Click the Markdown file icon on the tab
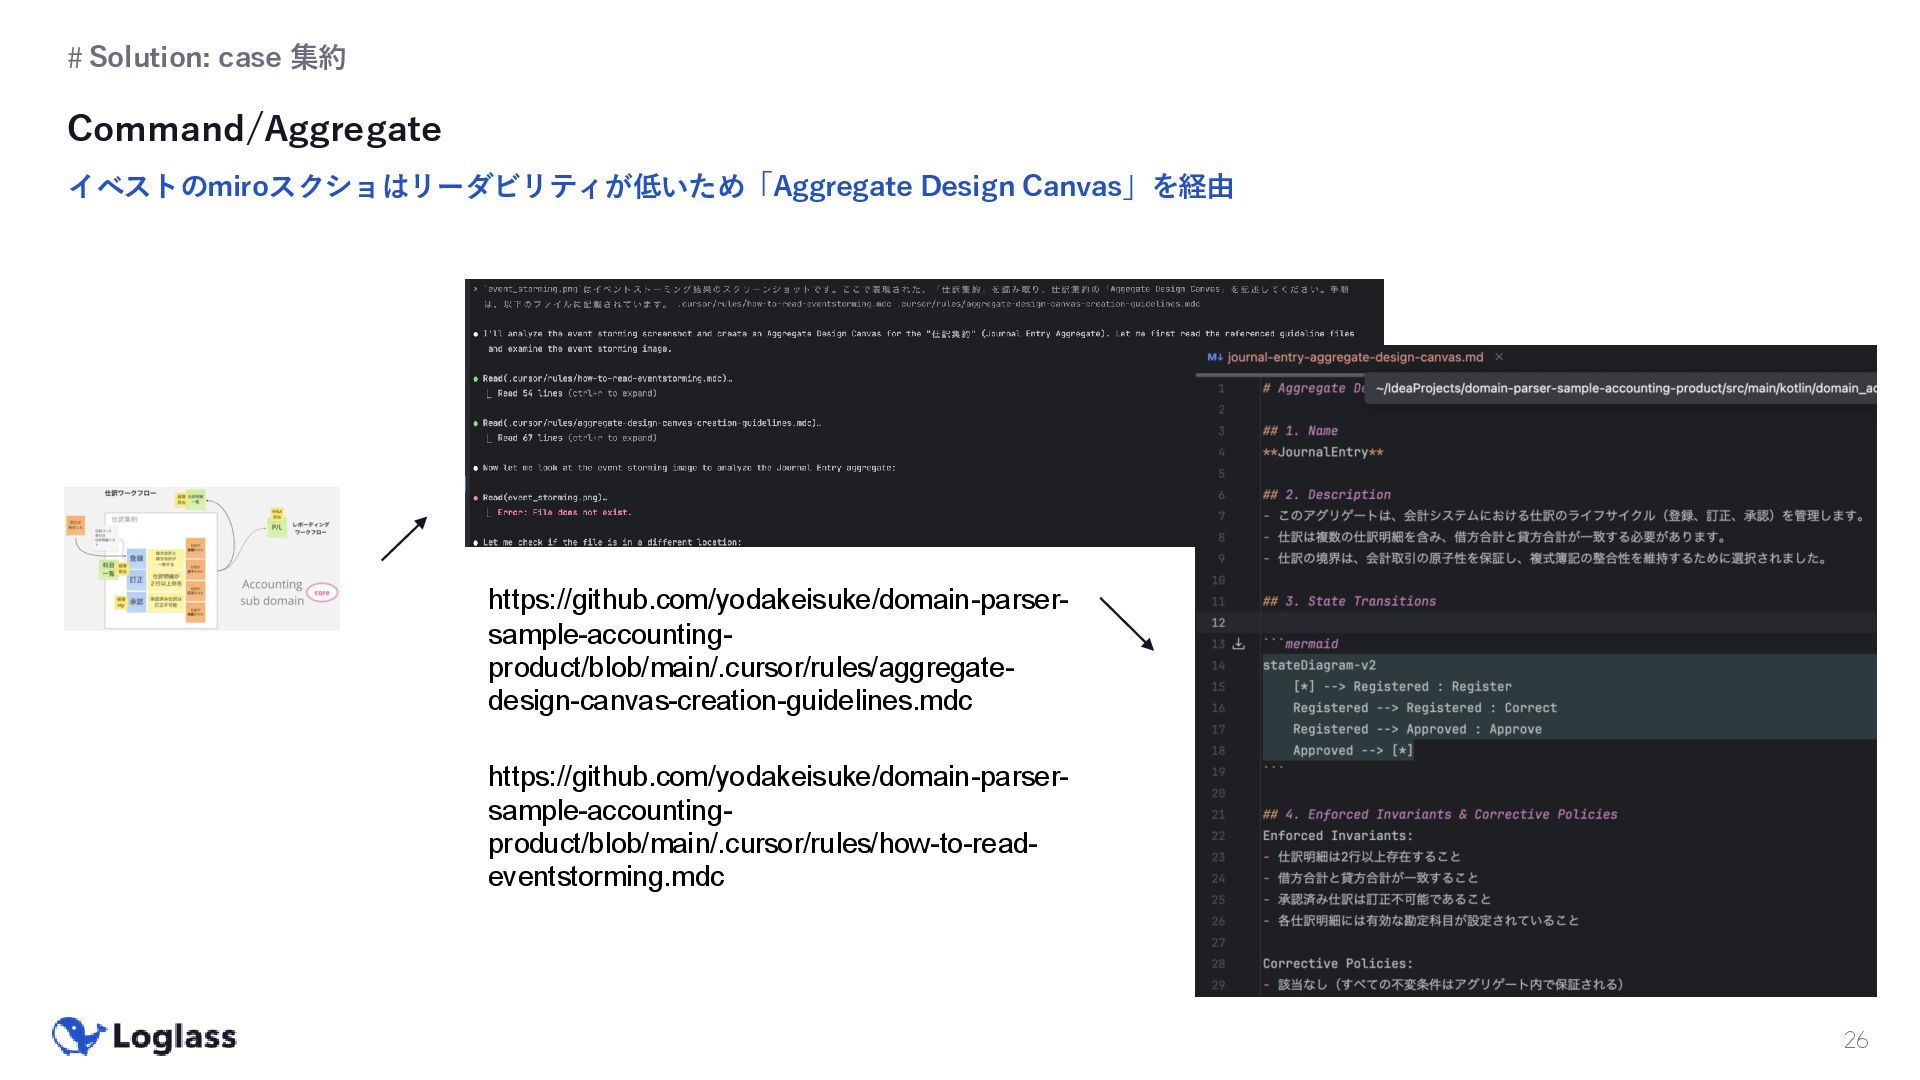Viewport: 1920px width, 1080px height. 1214,357
